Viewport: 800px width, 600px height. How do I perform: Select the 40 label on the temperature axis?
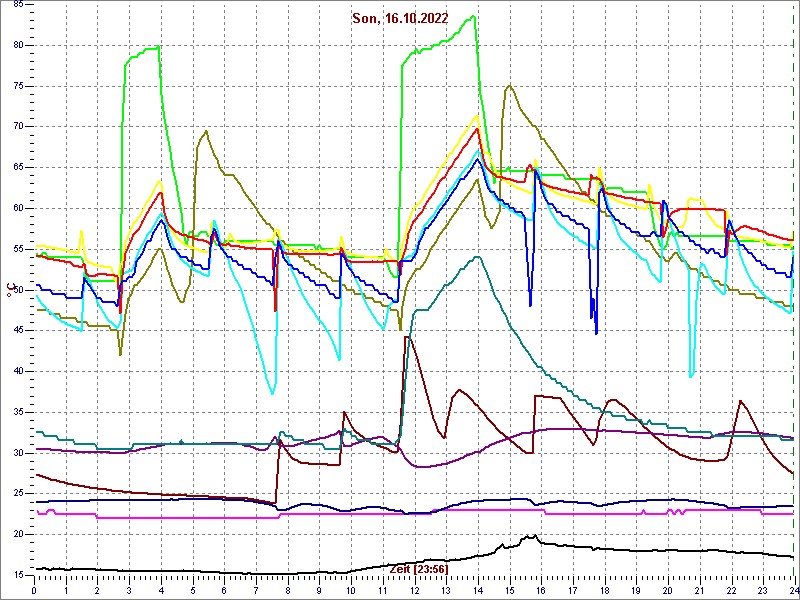17,371
